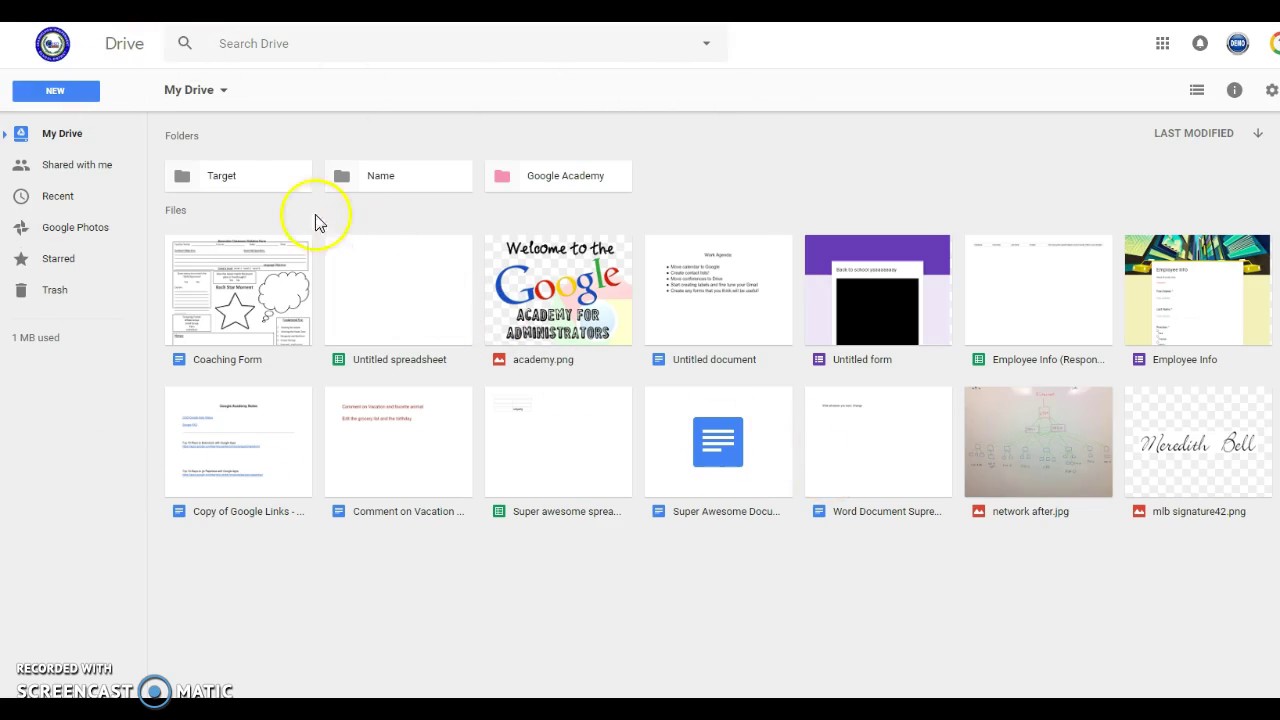Click the blue NEW button
Screen dimensions: 1280x720
[56, 91]
